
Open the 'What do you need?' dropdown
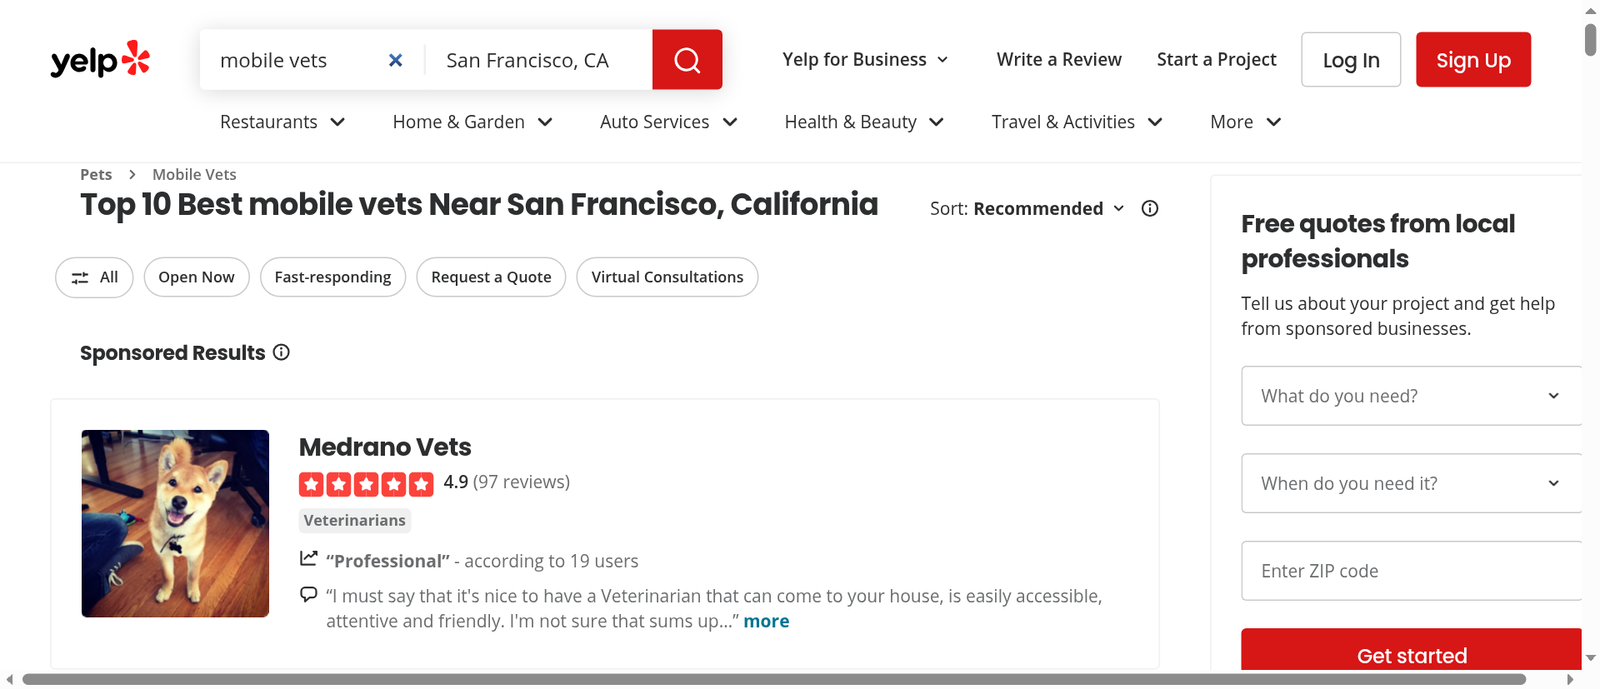(x=1411, y=396)
